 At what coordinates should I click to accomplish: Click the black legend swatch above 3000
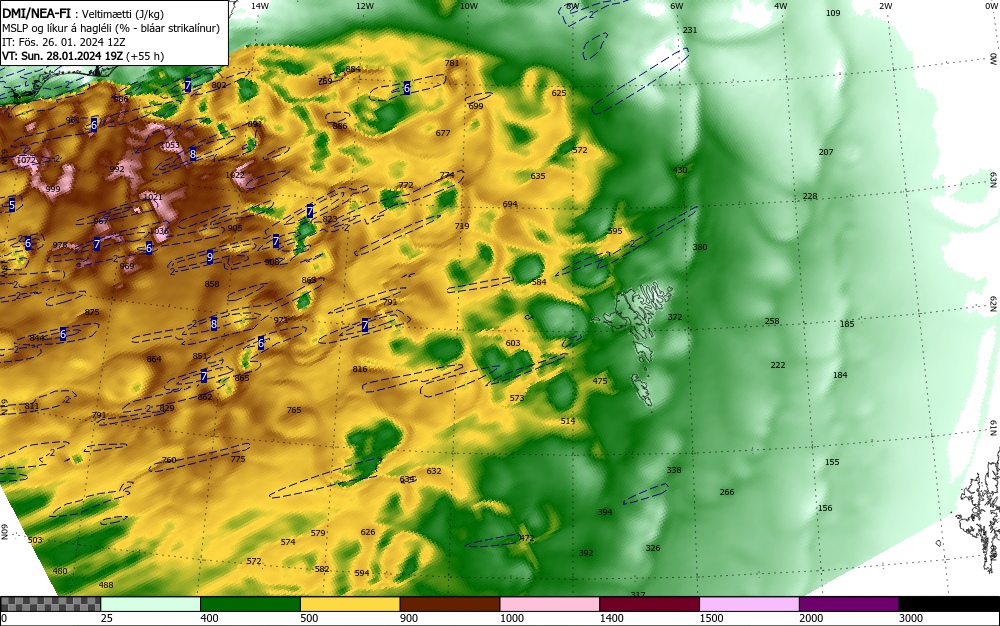pos(949,604)
